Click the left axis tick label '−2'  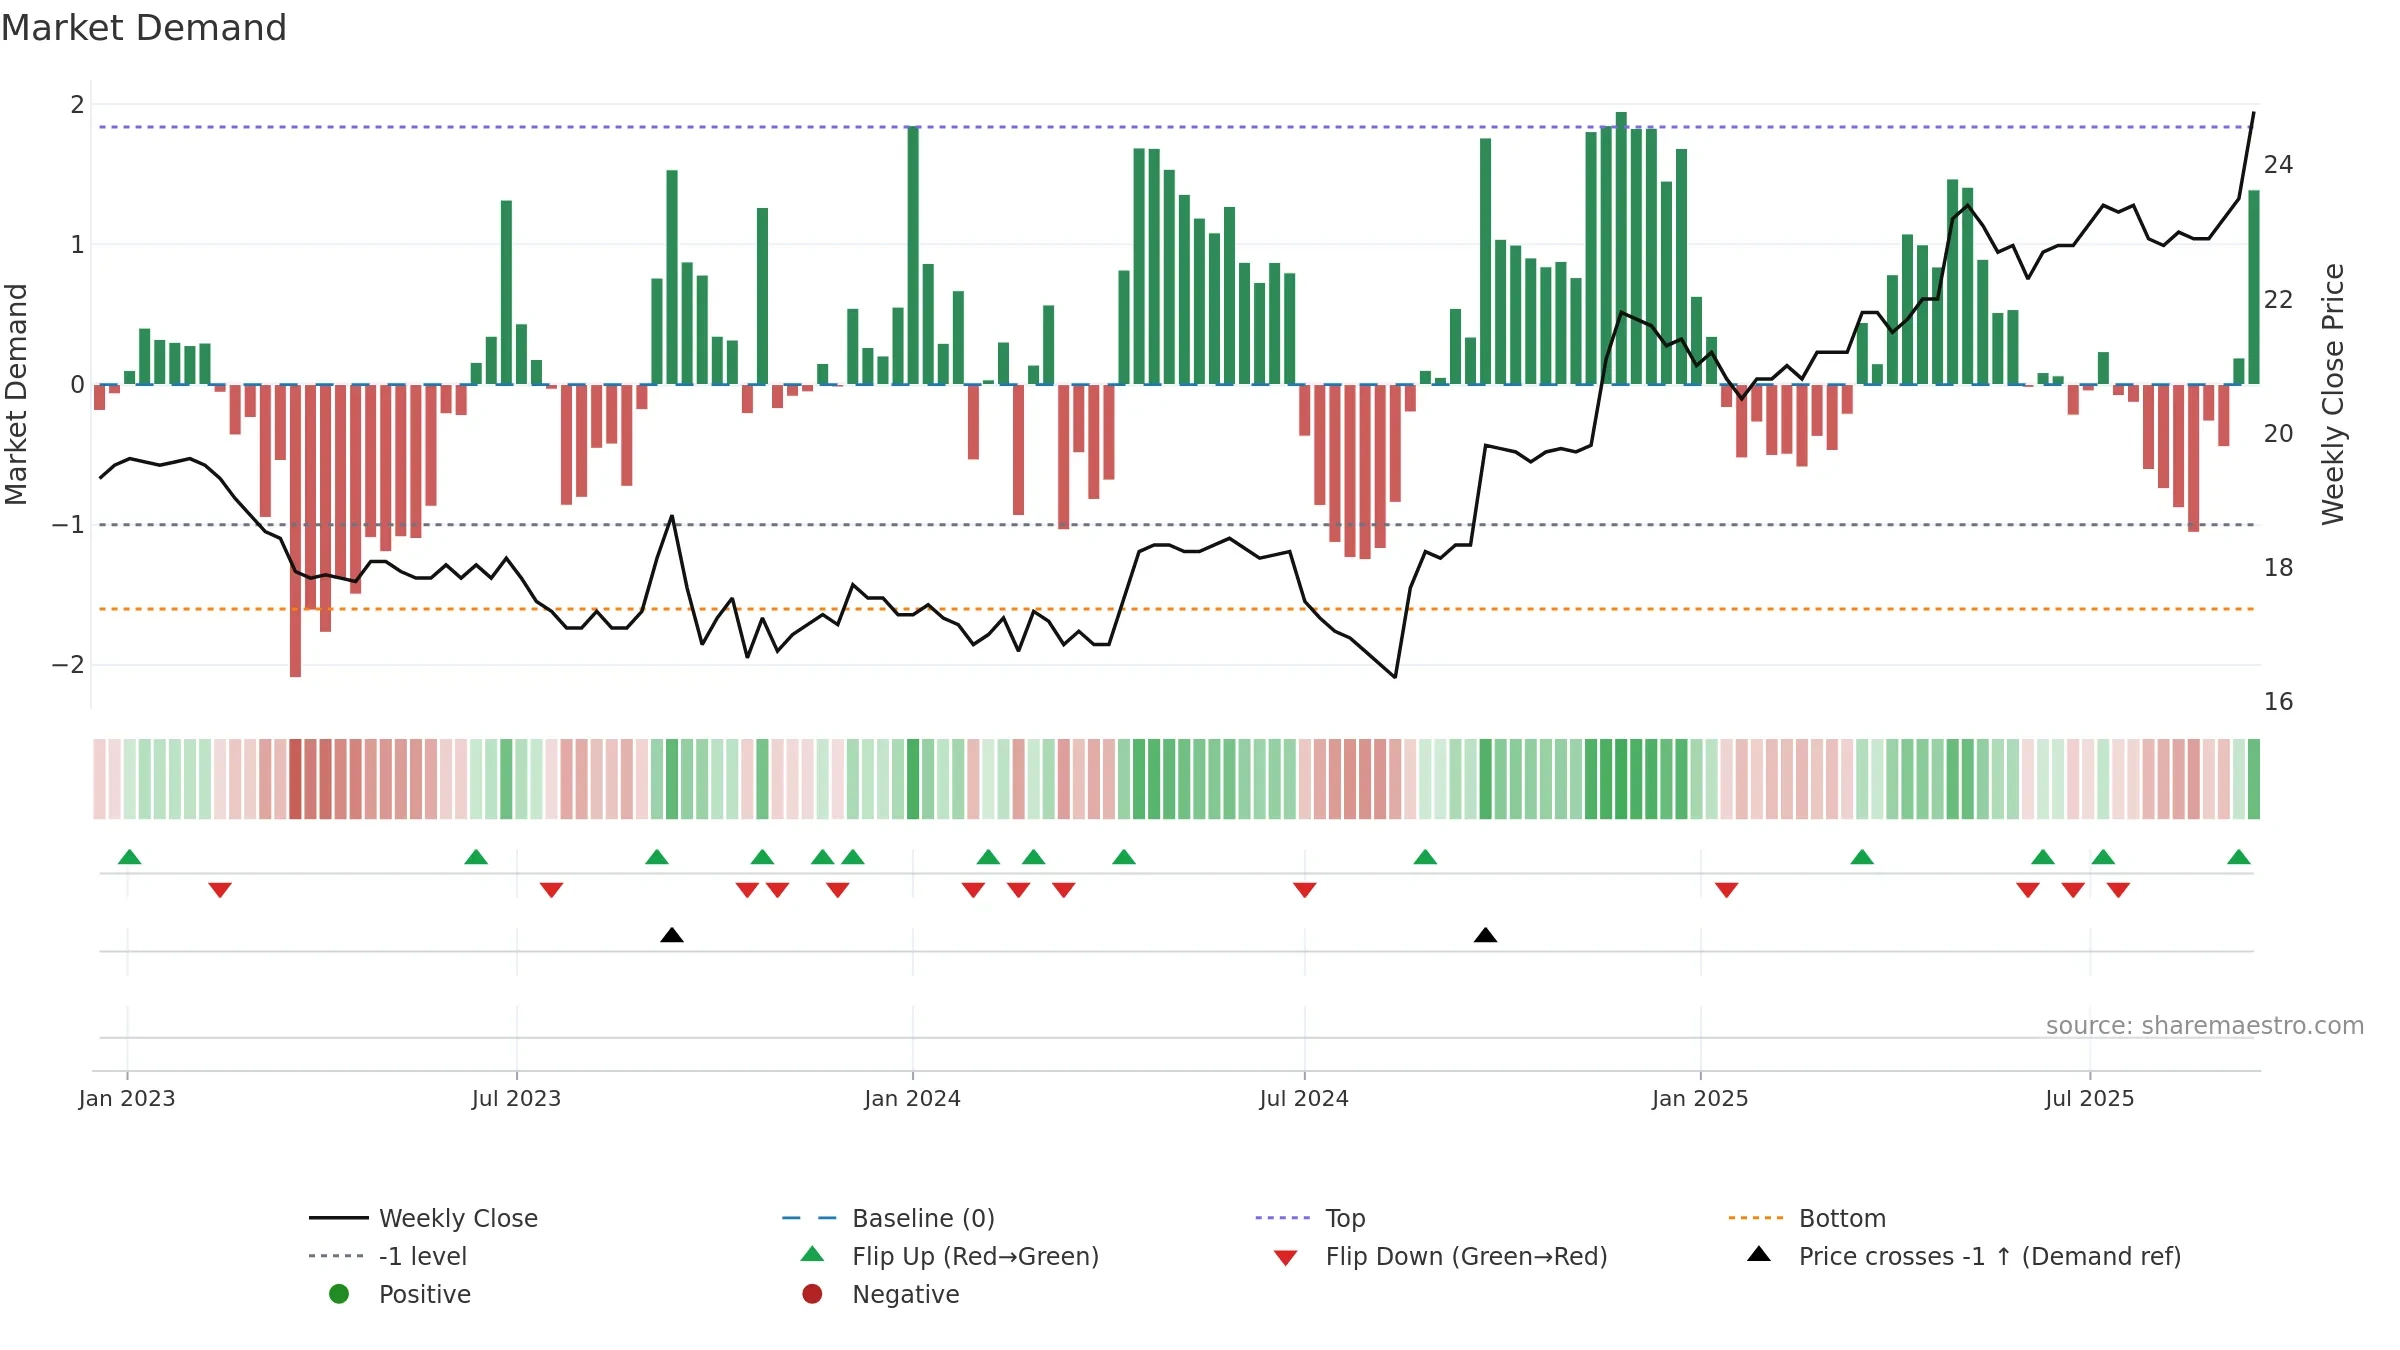tap(68, 664)
